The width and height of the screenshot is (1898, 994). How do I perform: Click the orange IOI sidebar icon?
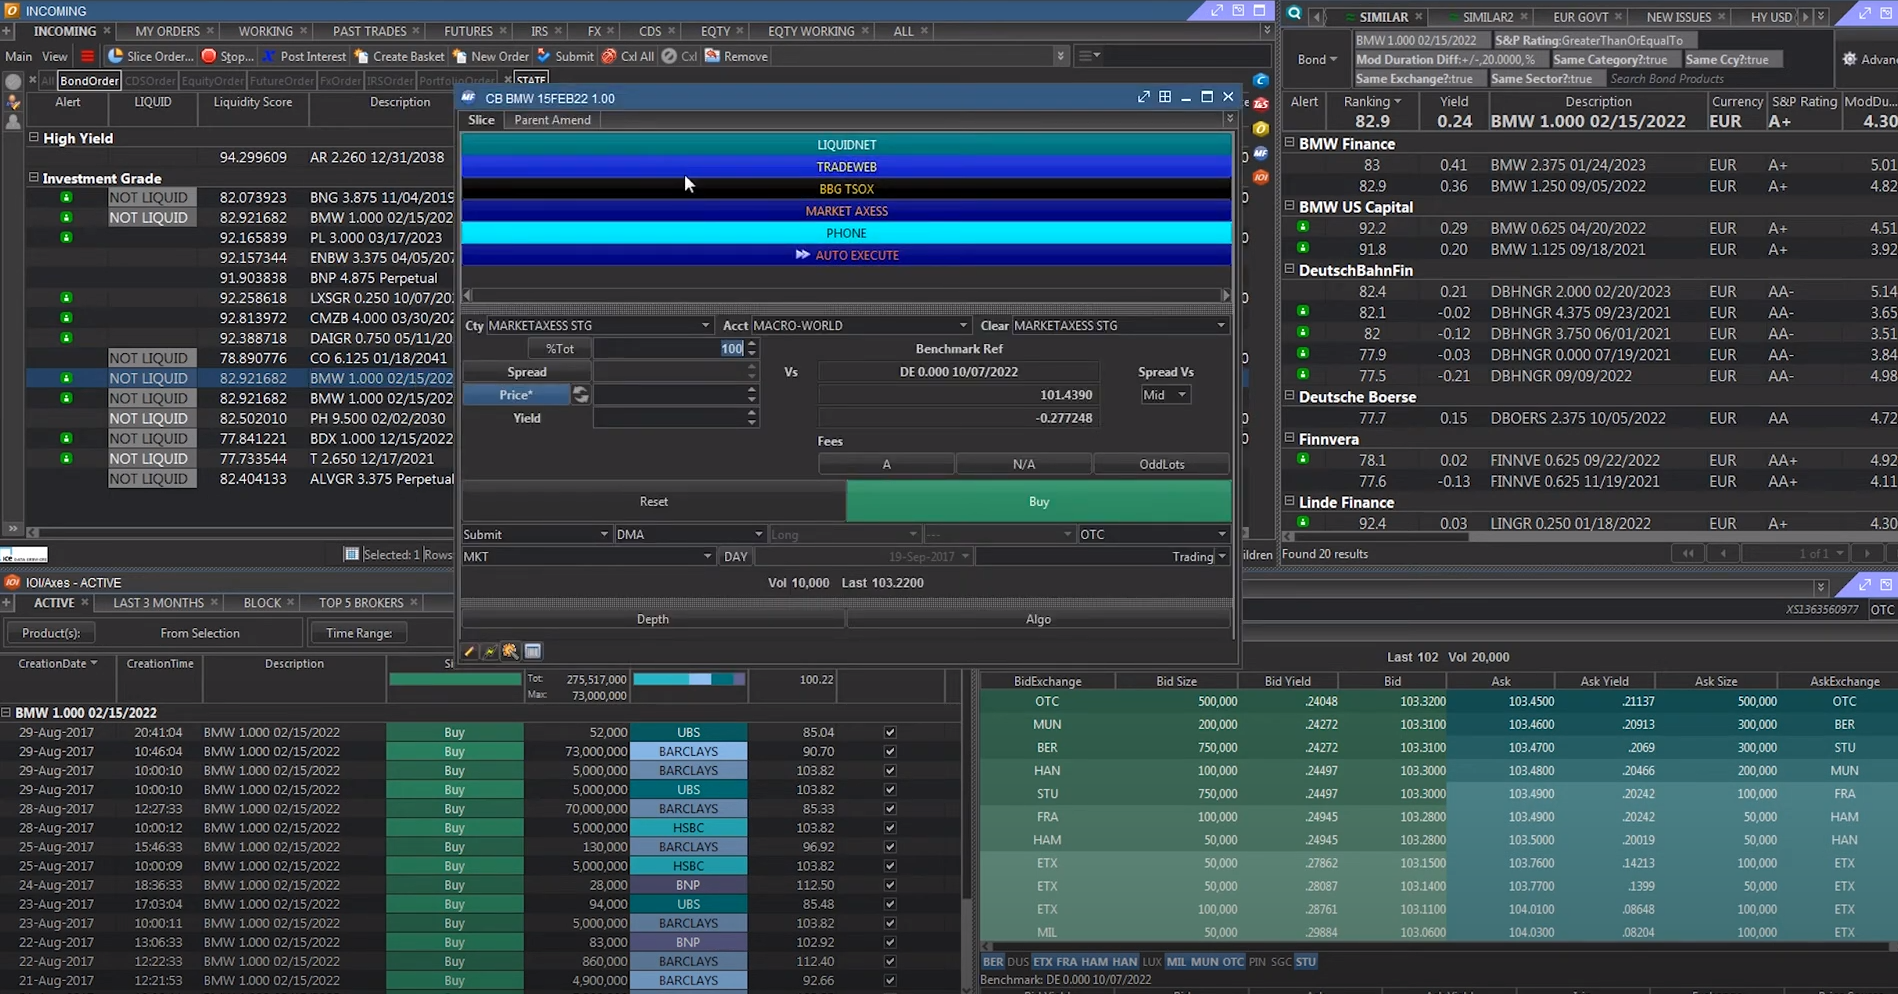point(1261,177)
